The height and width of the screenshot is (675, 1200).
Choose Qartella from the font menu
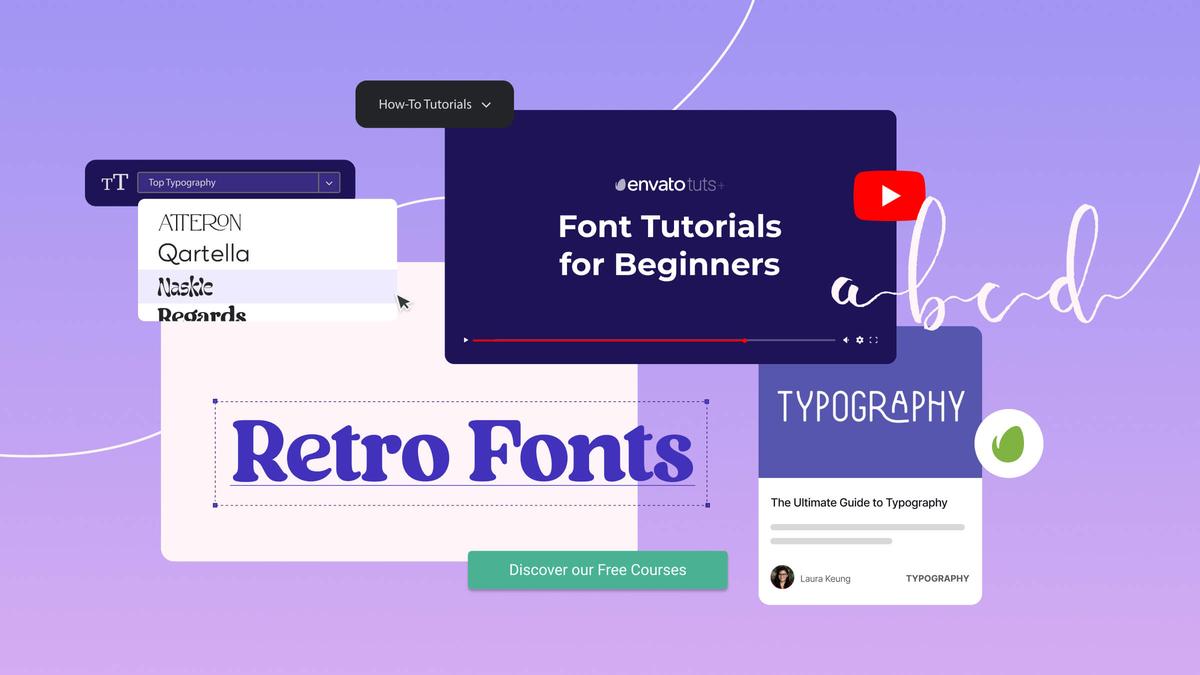pos(202,254)
